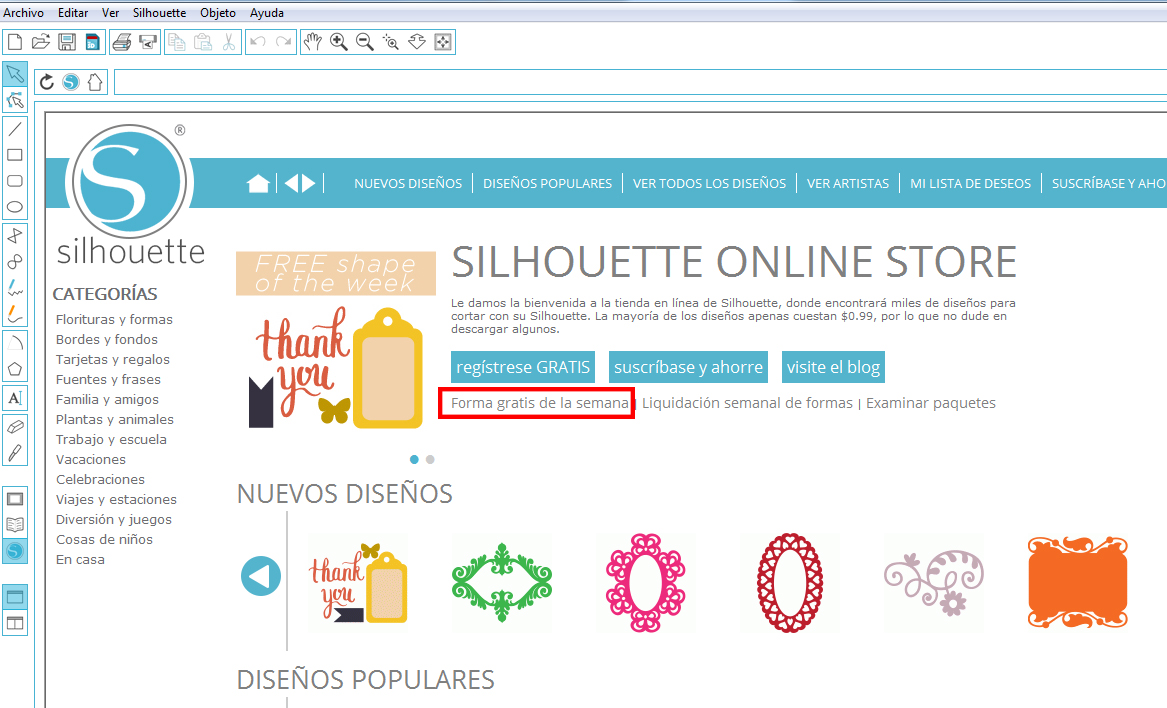1167x708 pixels.
Task: Click the Refresh icon in browser bar
Action: tap(46, 82)
